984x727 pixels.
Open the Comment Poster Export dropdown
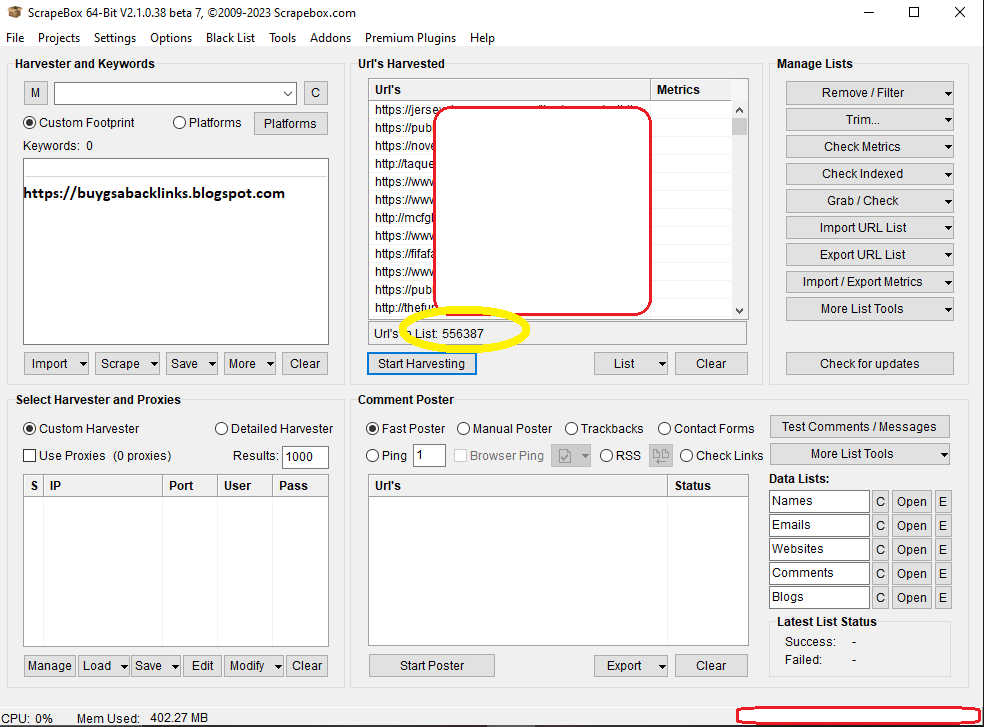coord(662,666)
